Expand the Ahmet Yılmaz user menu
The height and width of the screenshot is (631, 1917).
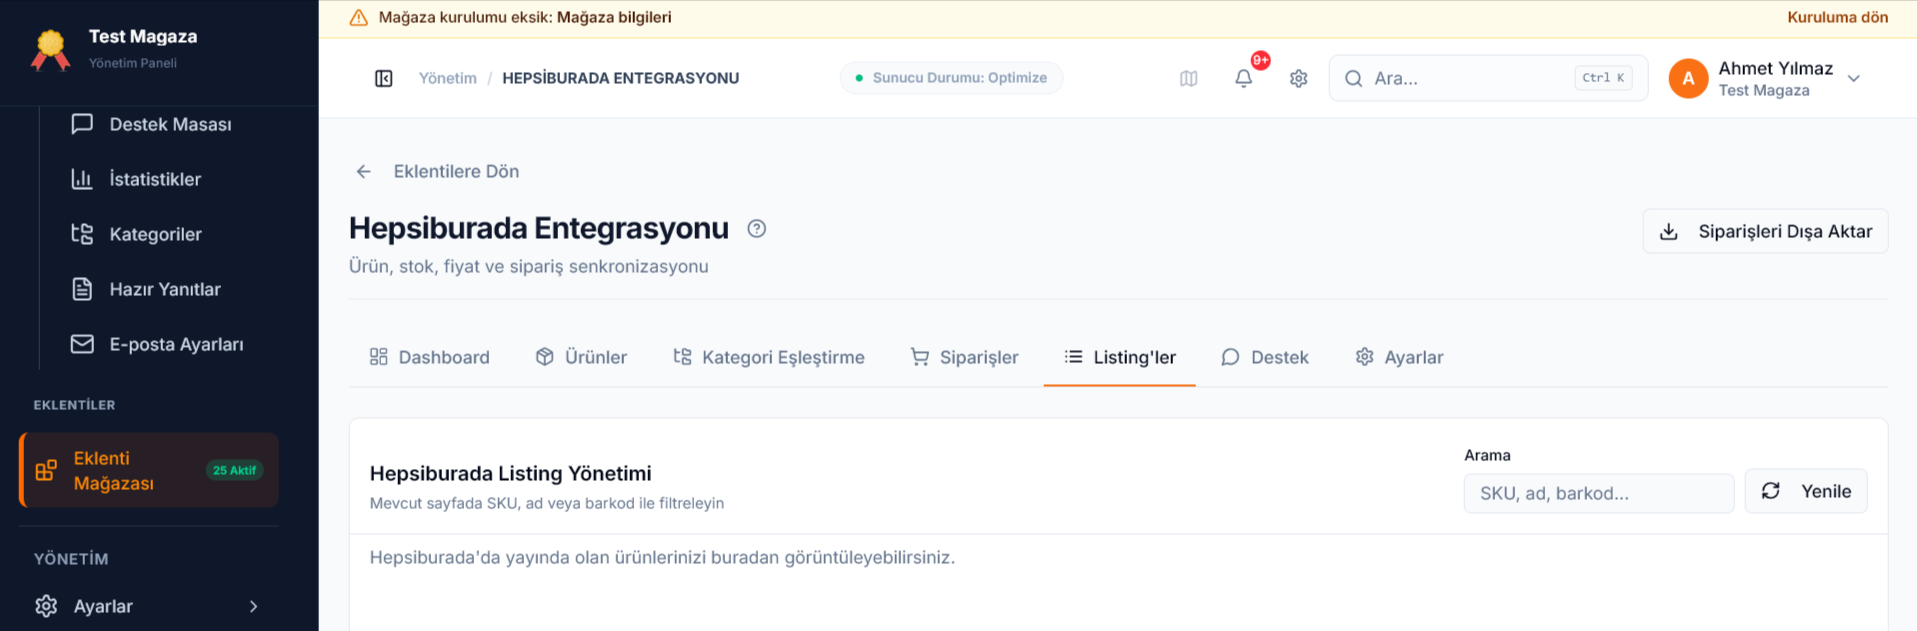1853,78
